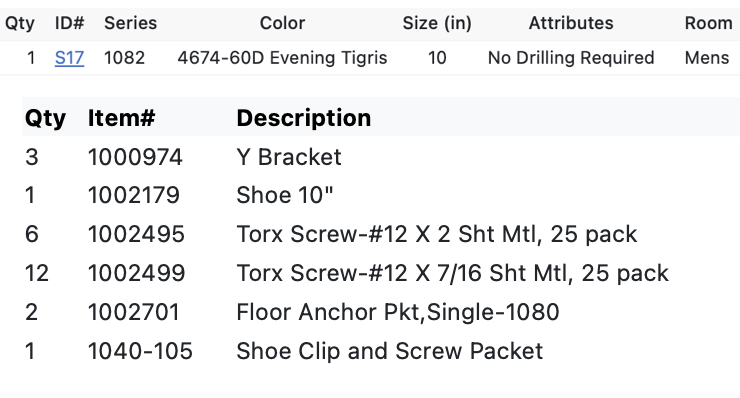The image size is (740, 398).
Task: Click the Series column header
Action: pos(130,23)
